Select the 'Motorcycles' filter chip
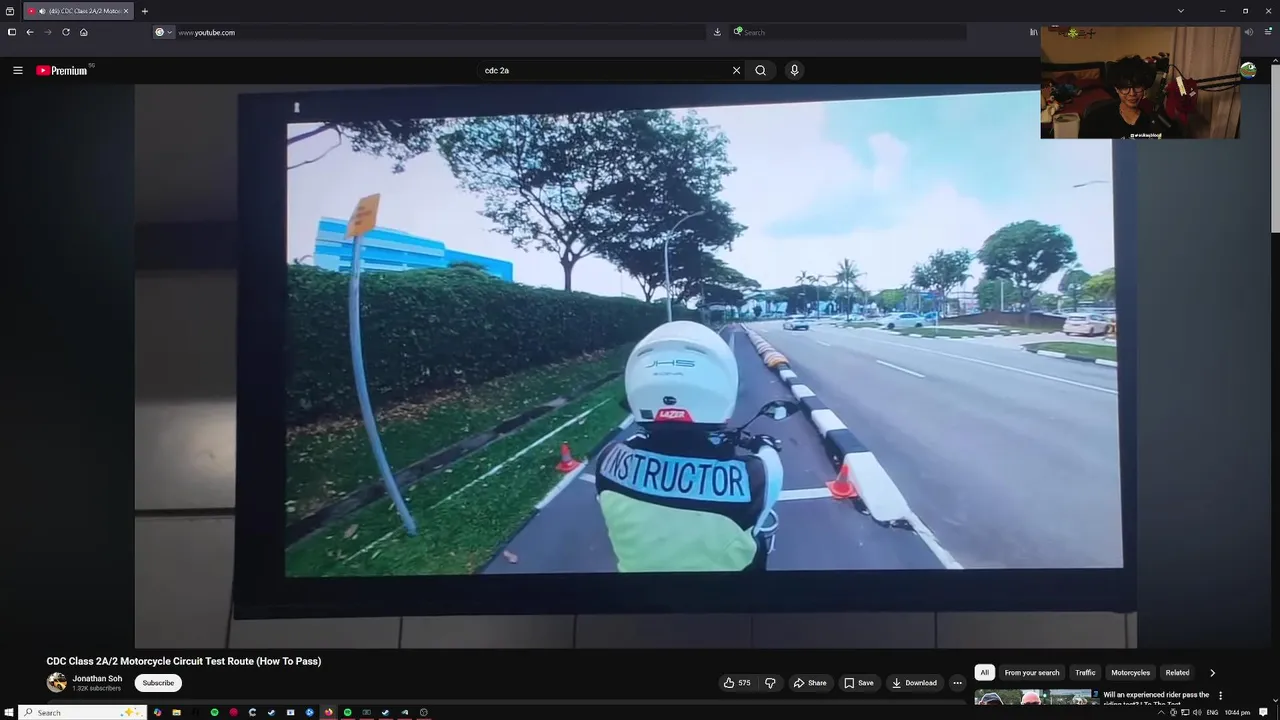 (1130, 673)
